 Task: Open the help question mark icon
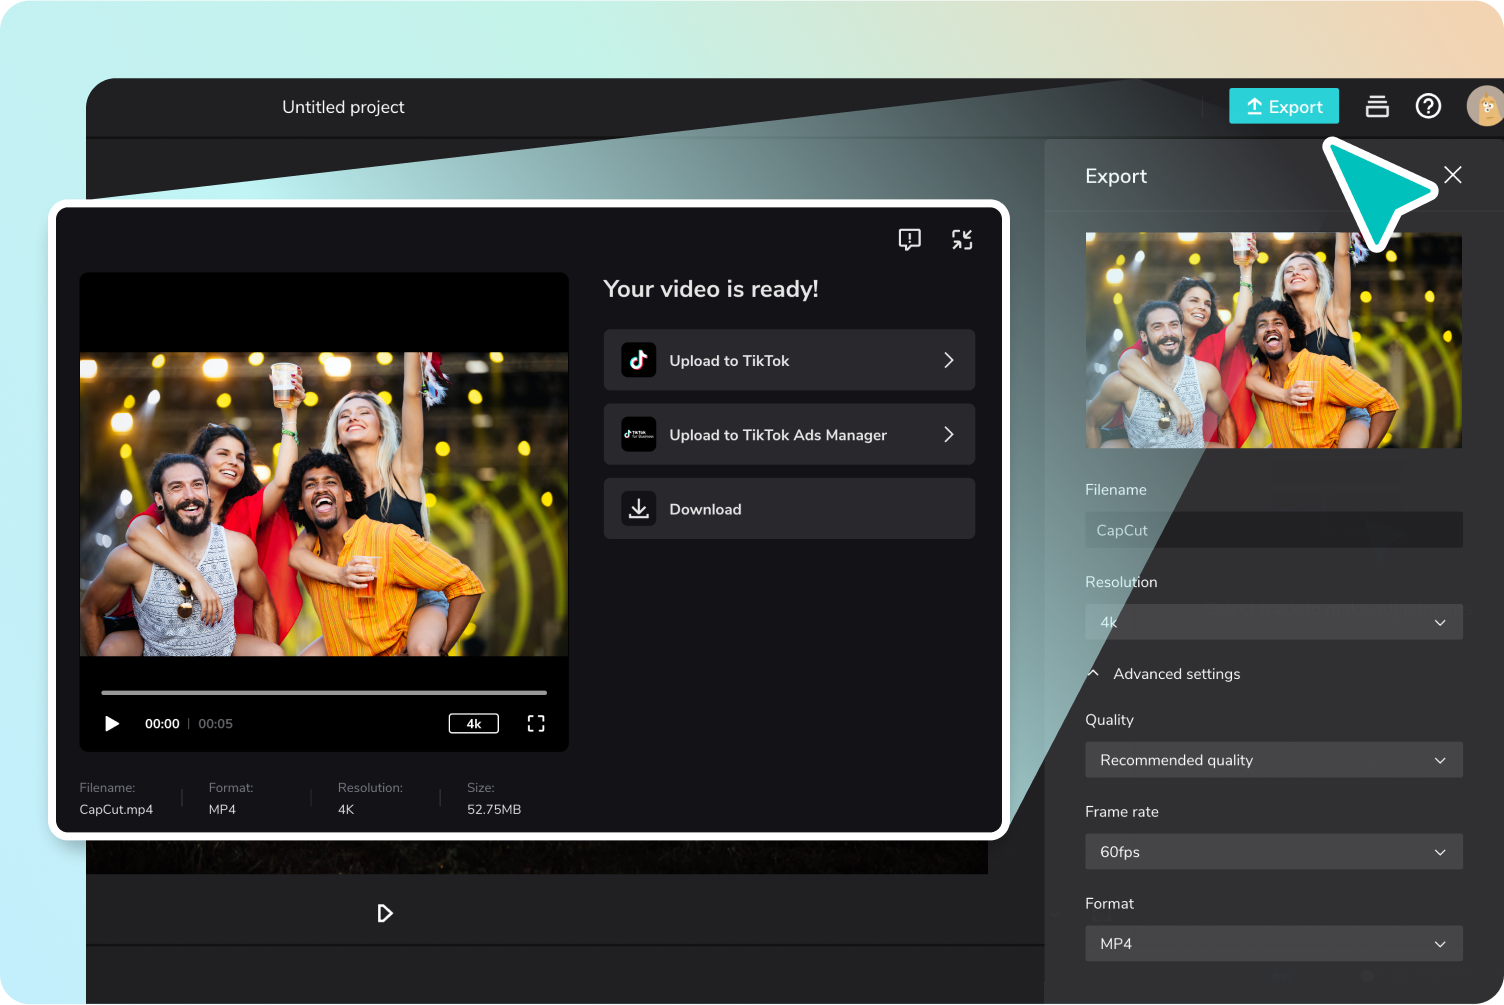tap(1428, 106)
